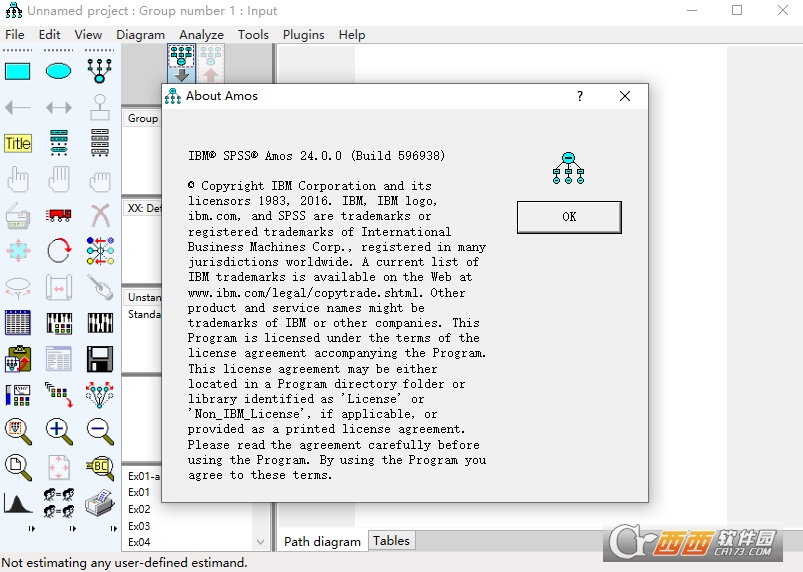Open the object properties tool
The width and height of the screenshot is (803, 572).
click(x=18, y=395)
